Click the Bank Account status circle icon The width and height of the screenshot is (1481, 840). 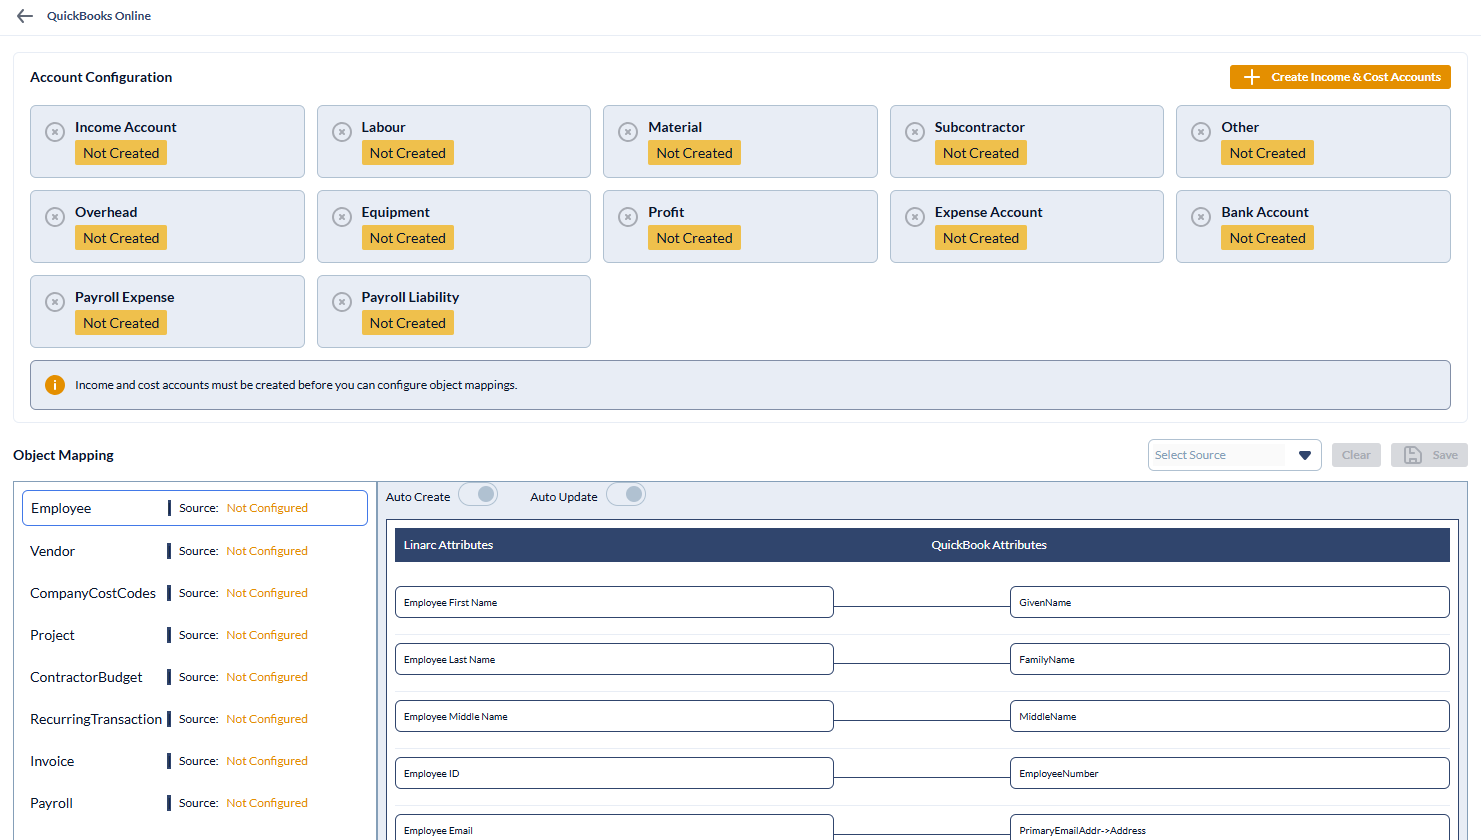(x=1201, y=217)
